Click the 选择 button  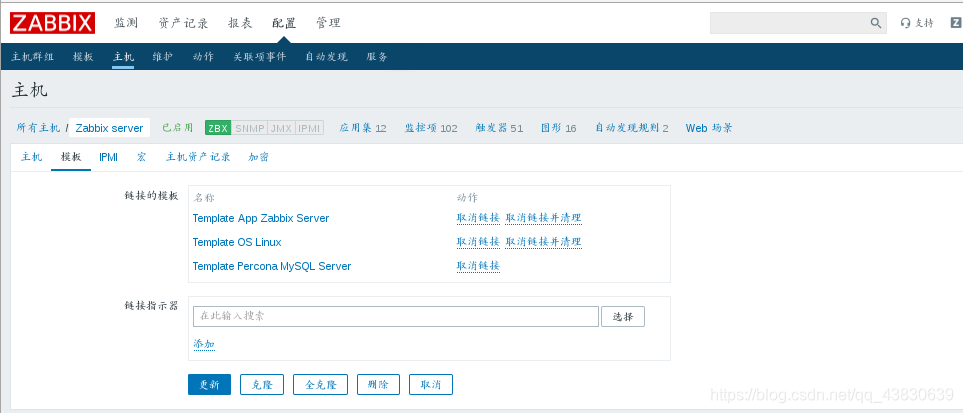[623, 317]
